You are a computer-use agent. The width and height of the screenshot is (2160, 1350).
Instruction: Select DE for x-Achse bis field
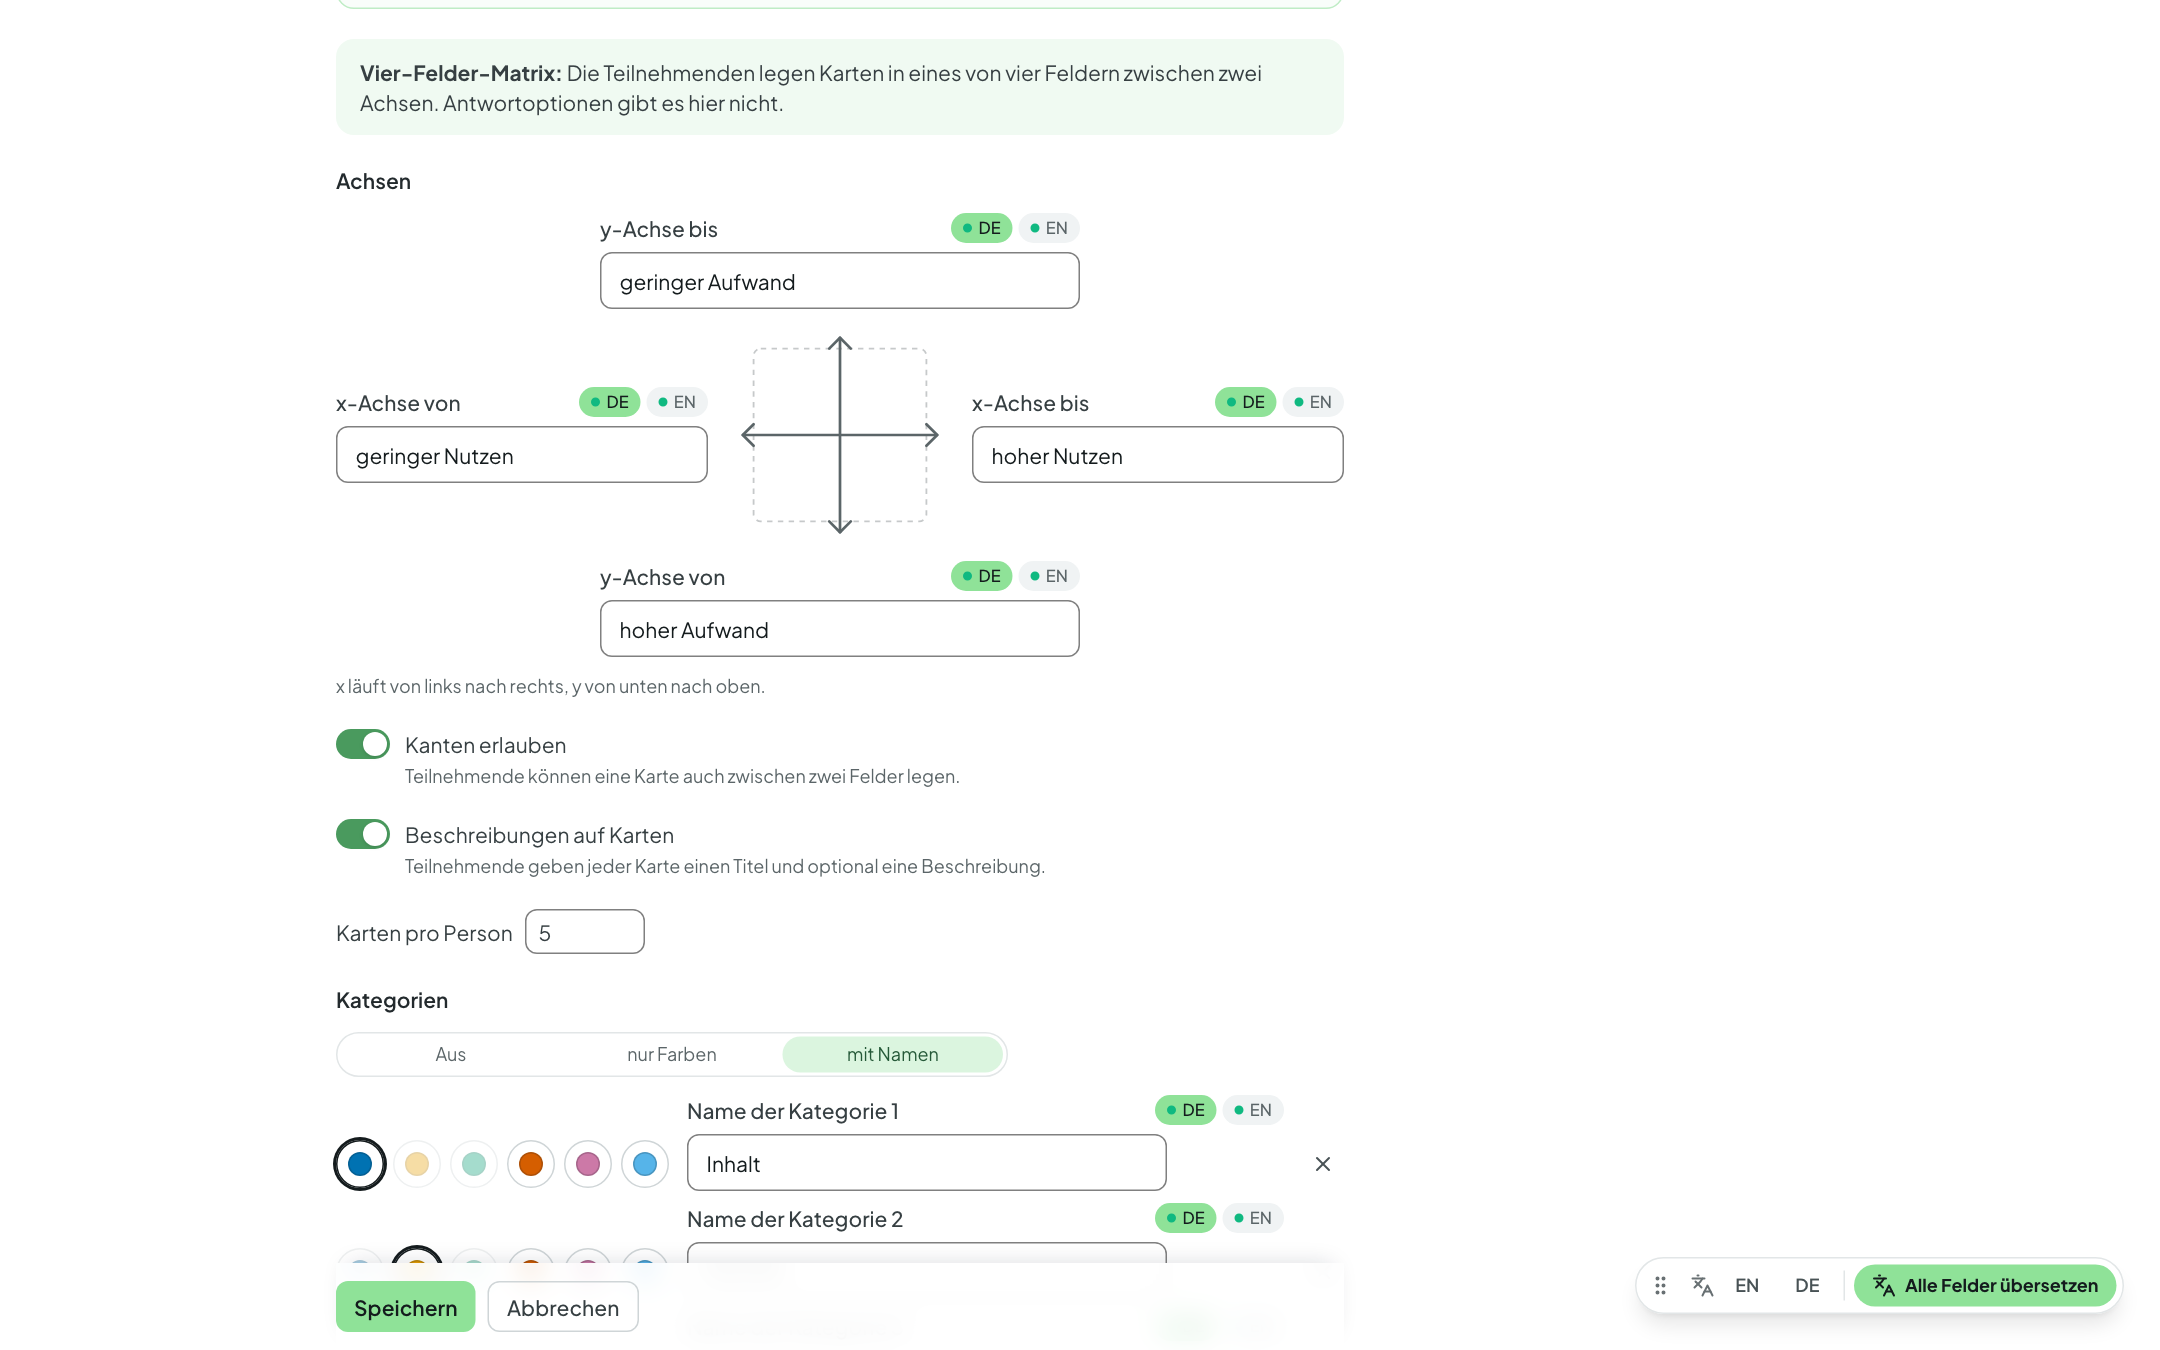[x=1245, y=402]
